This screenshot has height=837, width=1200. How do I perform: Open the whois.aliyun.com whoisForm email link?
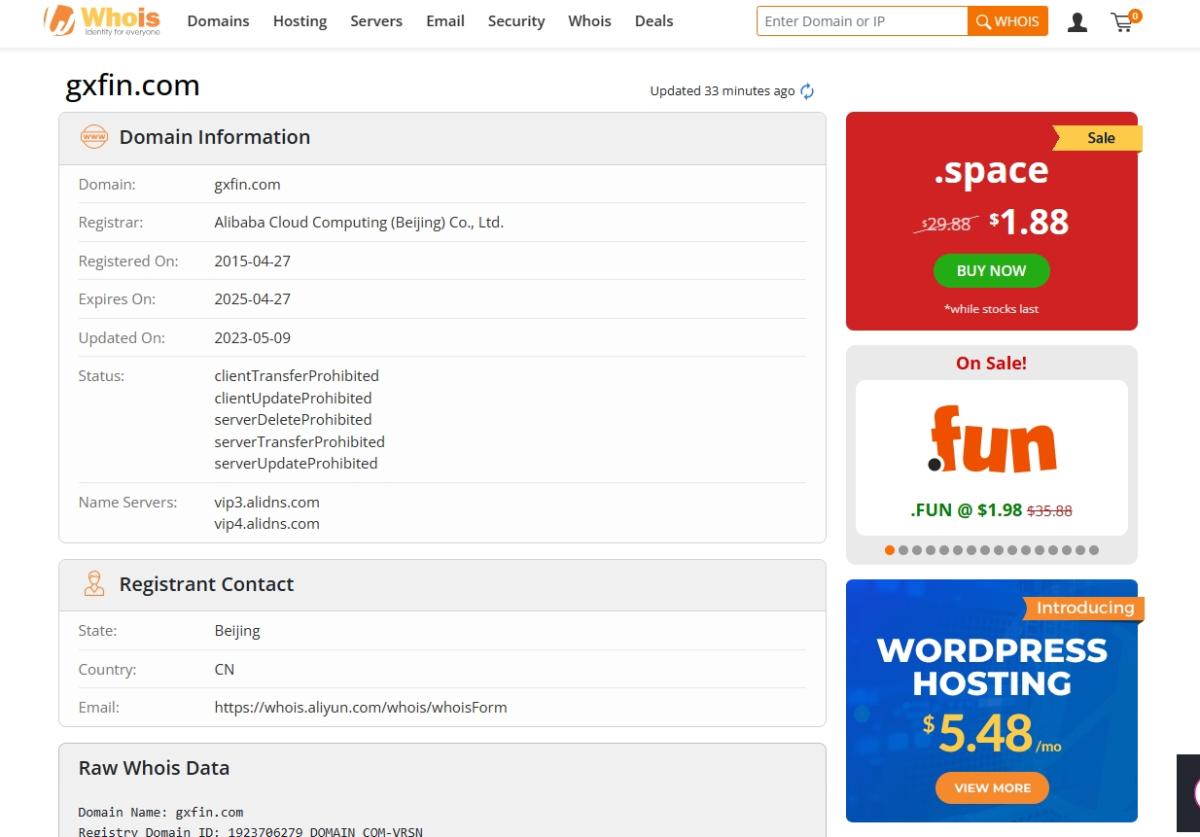click(360, 707)
